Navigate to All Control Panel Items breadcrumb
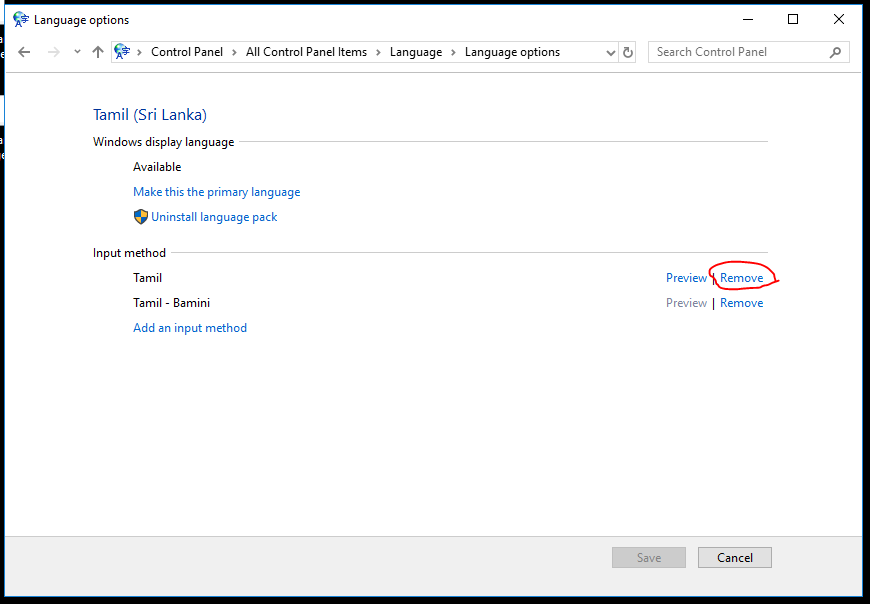Image resolution: width=870 pixels, height=604 pixels. point(306,52)
